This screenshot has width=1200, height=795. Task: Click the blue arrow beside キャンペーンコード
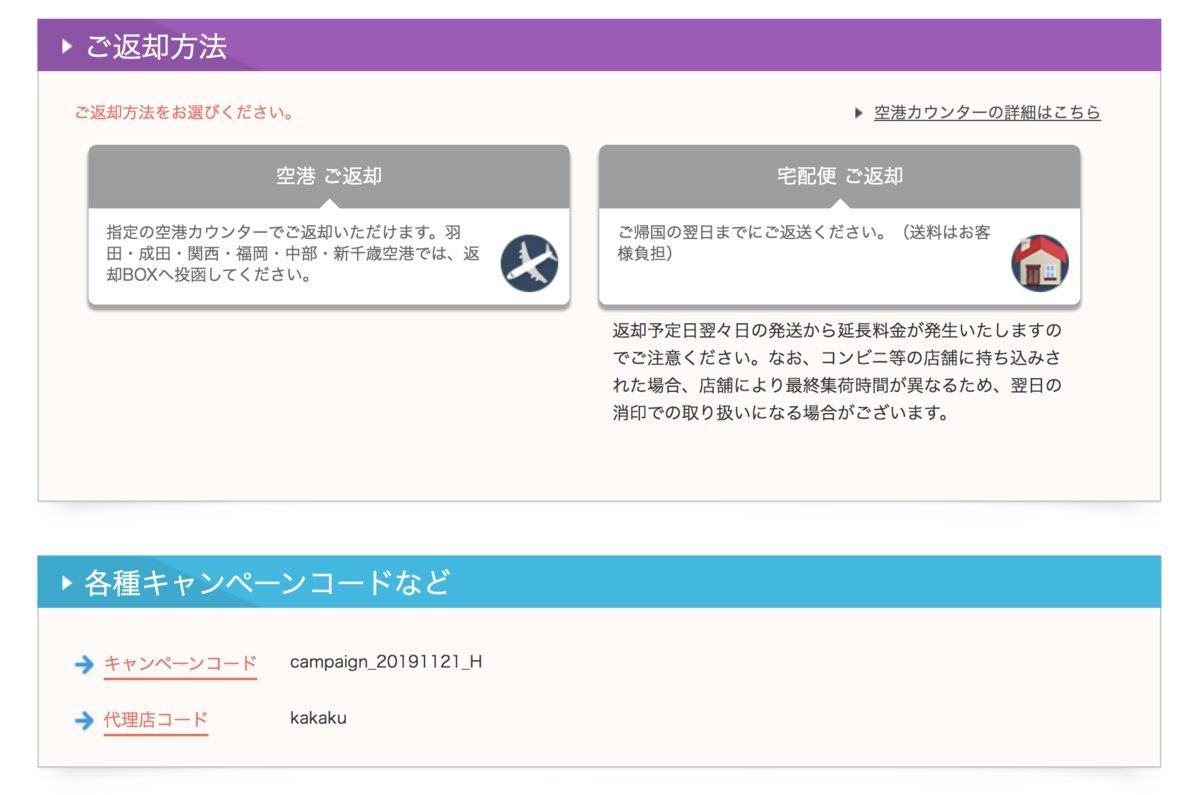pyautogui.click(x=84, y=664)
